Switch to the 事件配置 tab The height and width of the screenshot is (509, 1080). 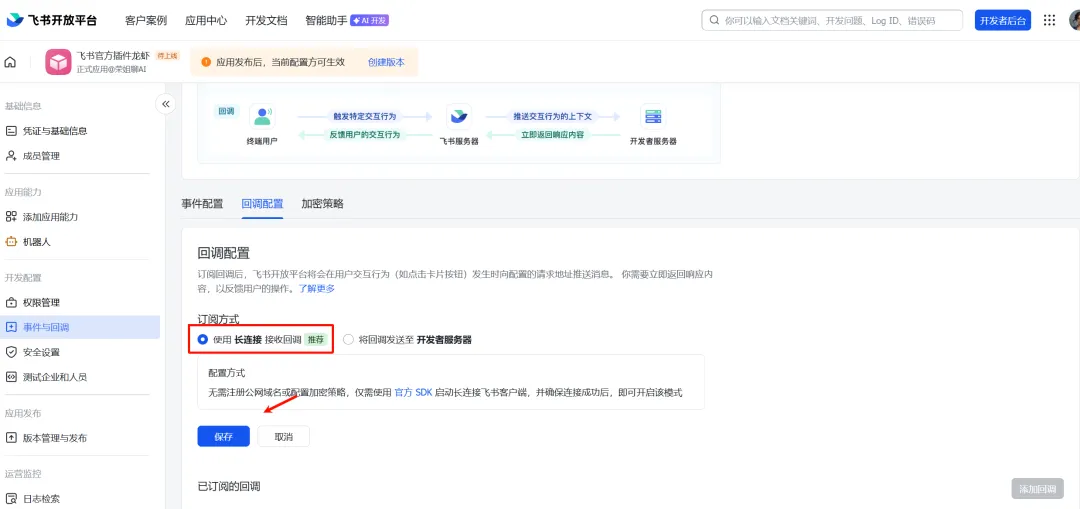click(202, 204)
